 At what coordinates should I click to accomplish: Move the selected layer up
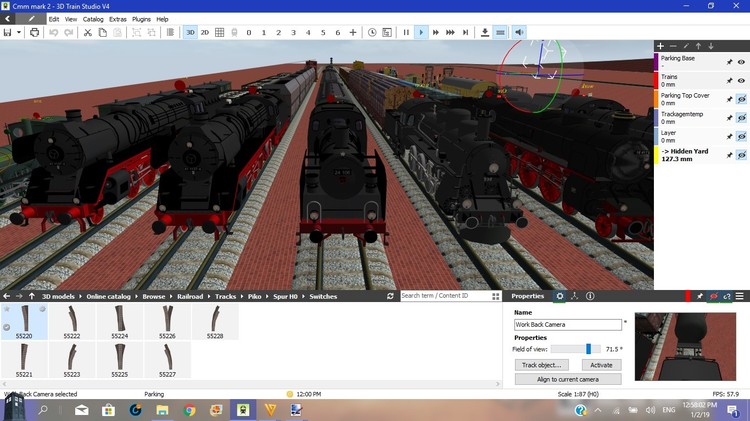698,46
